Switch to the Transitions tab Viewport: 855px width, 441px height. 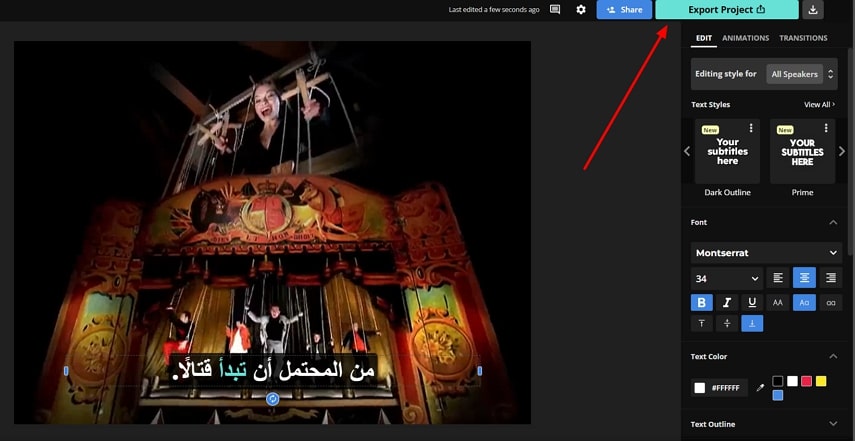pyautogui.click(x=803, y=38)
